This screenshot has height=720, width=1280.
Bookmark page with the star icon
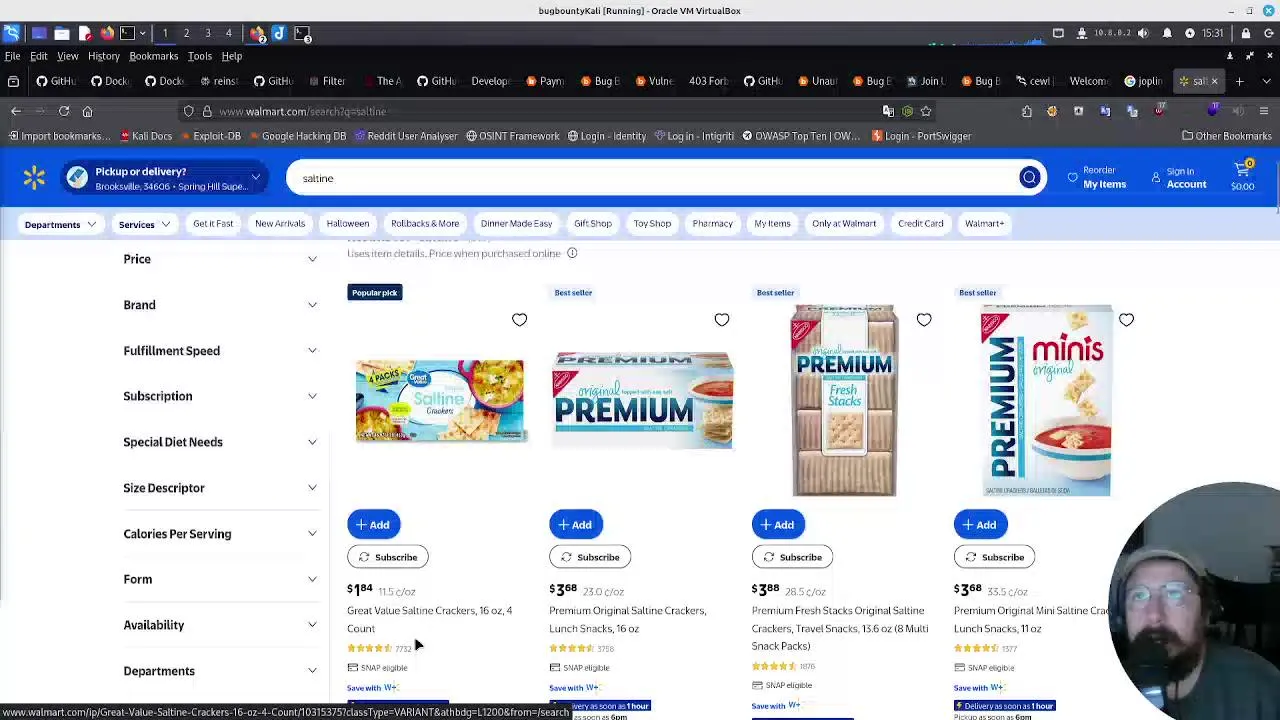(x=926, y=111)
